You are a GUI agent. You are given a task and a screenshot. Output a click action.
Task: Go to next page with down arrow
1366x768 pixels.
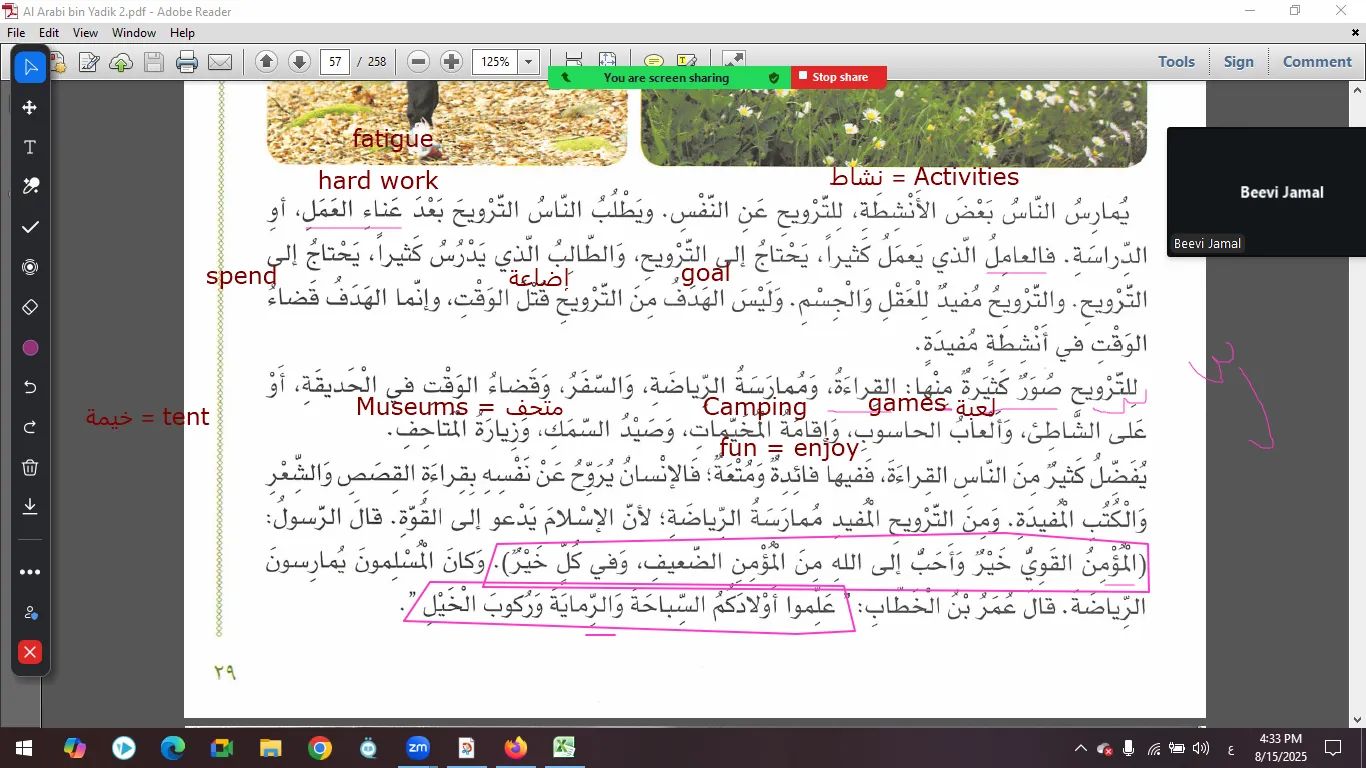tap(298, 62)
